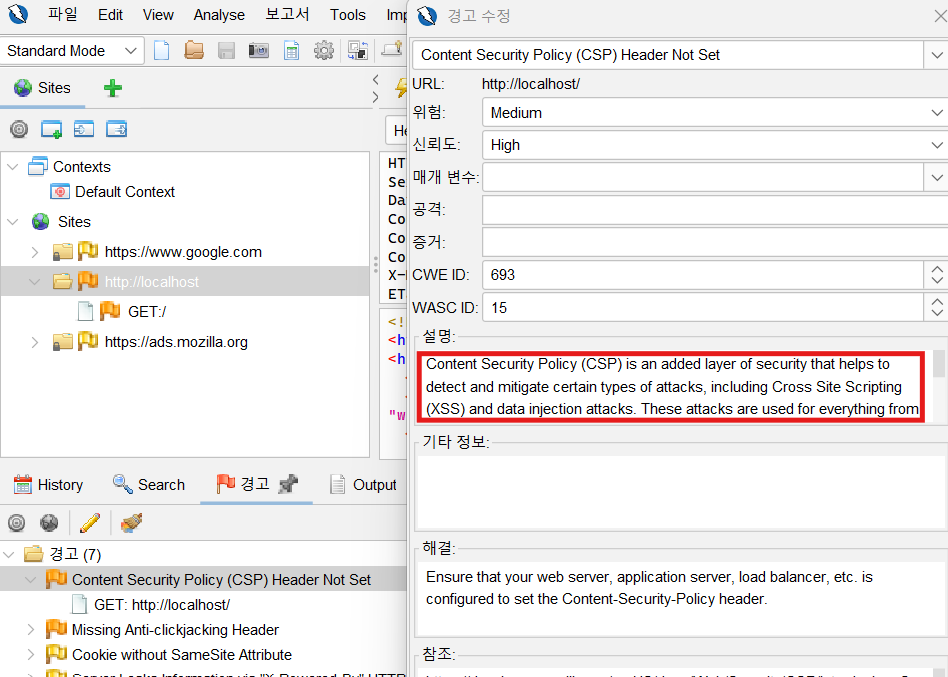948x677 pixels.
Task: Click the broom Delete All Alerts icon
Action: click(x=131, y=523)
